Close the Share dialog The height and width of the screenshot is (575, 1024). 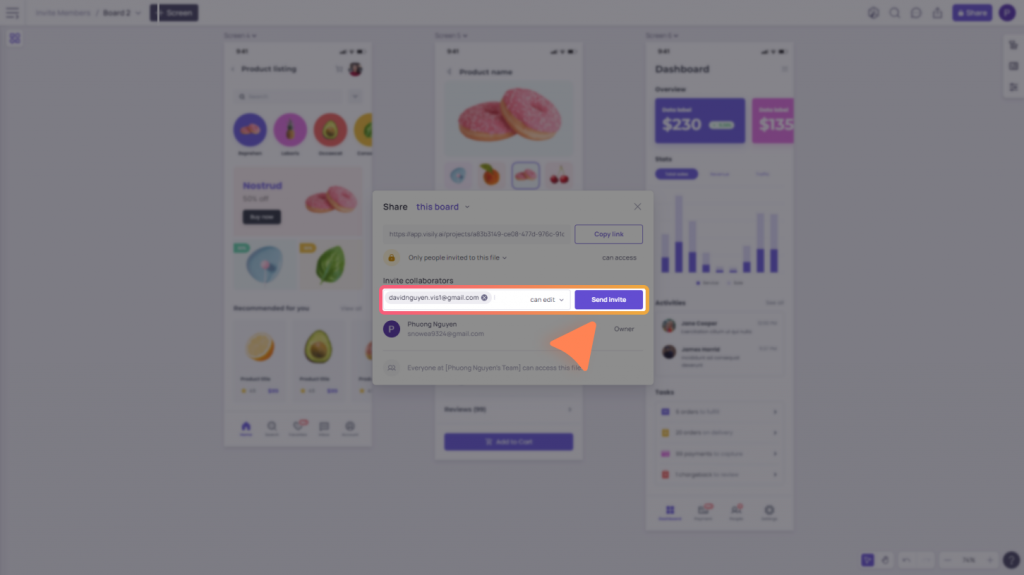coord(637,206)
